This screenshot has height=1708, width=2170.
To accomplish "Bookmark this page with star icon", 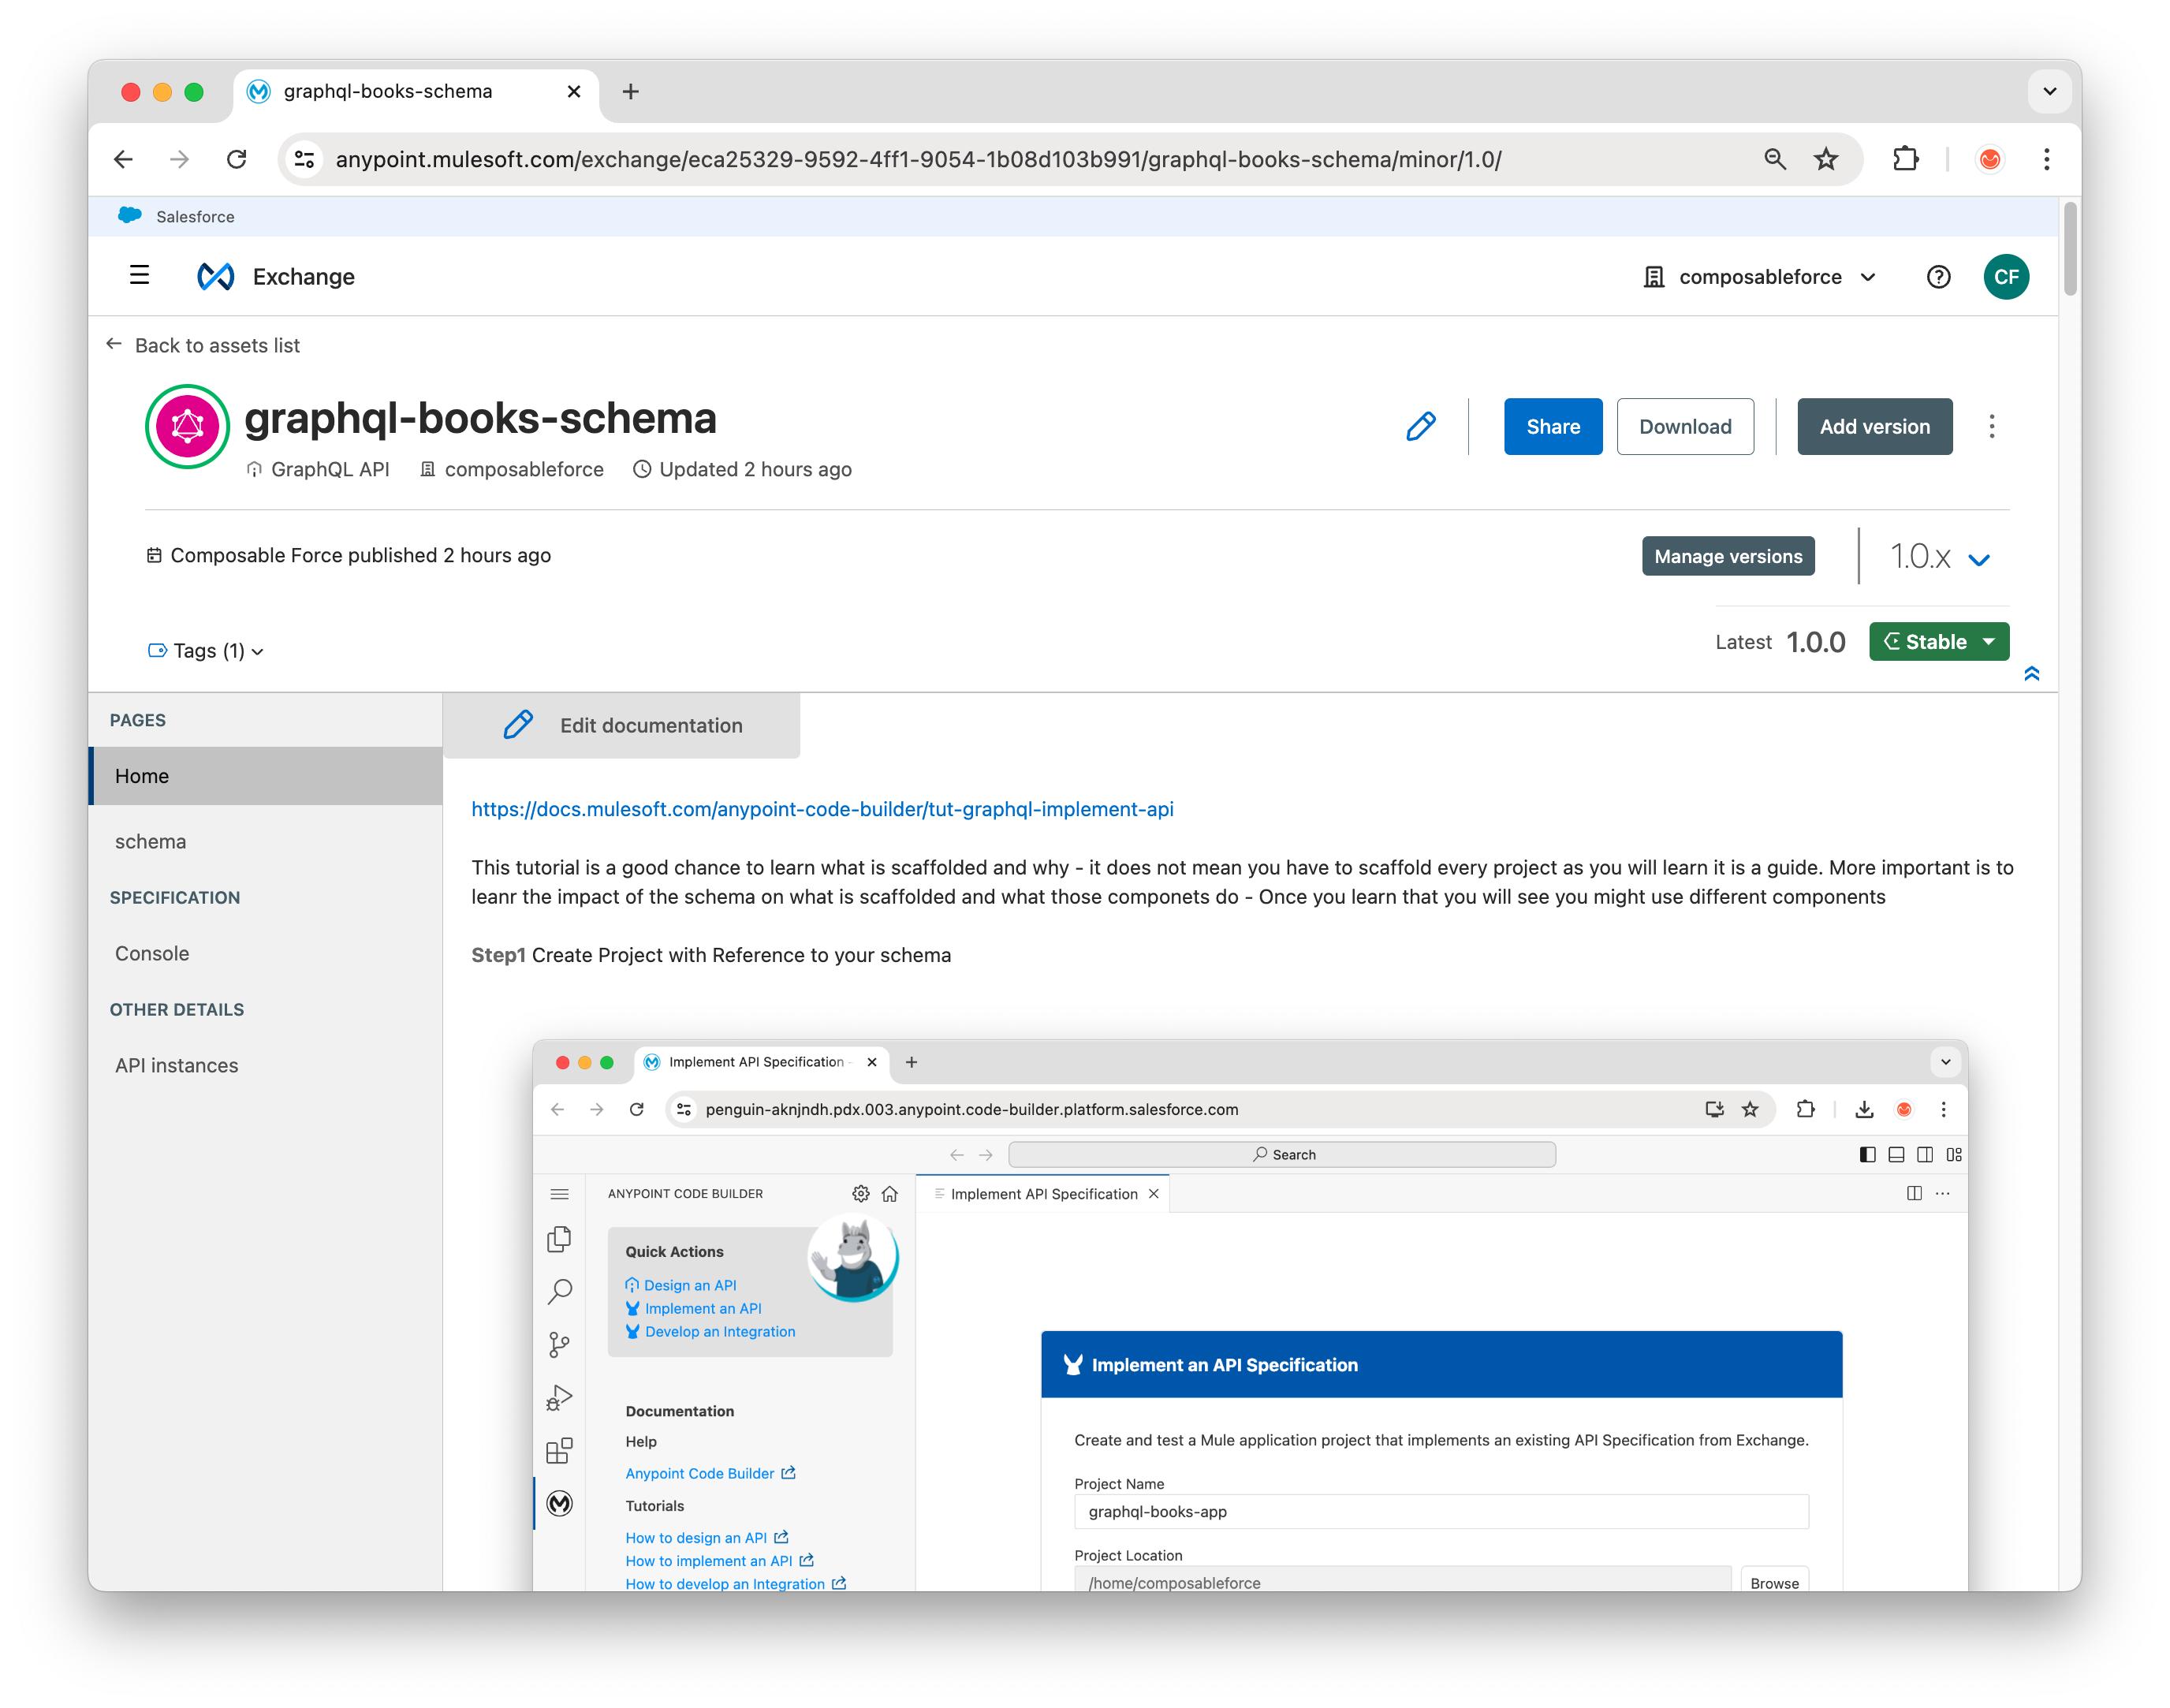I will (1826, 159).
